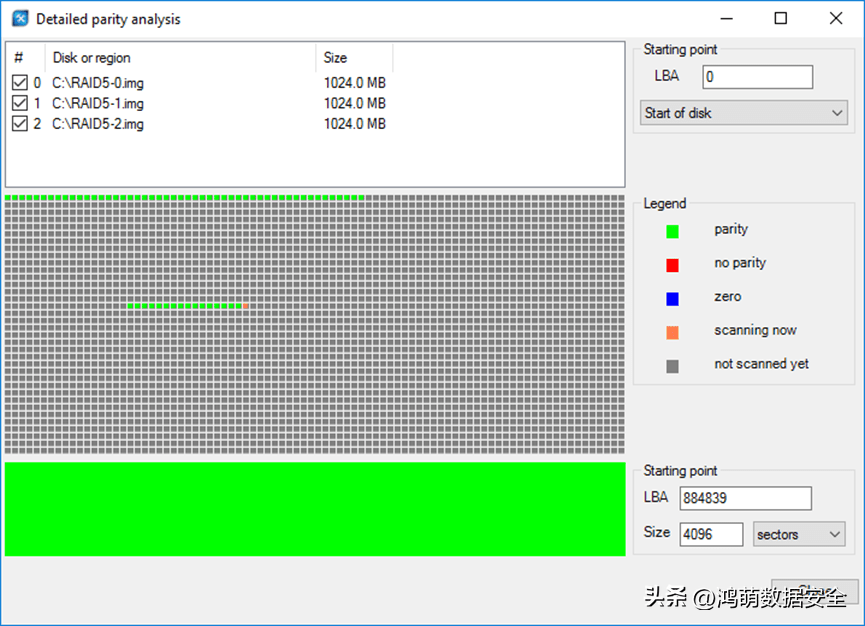Viewport: 865px width, 626px height.
Task: Select the C:\RAID5-1.img row
Action: click(x=98, y=103)
